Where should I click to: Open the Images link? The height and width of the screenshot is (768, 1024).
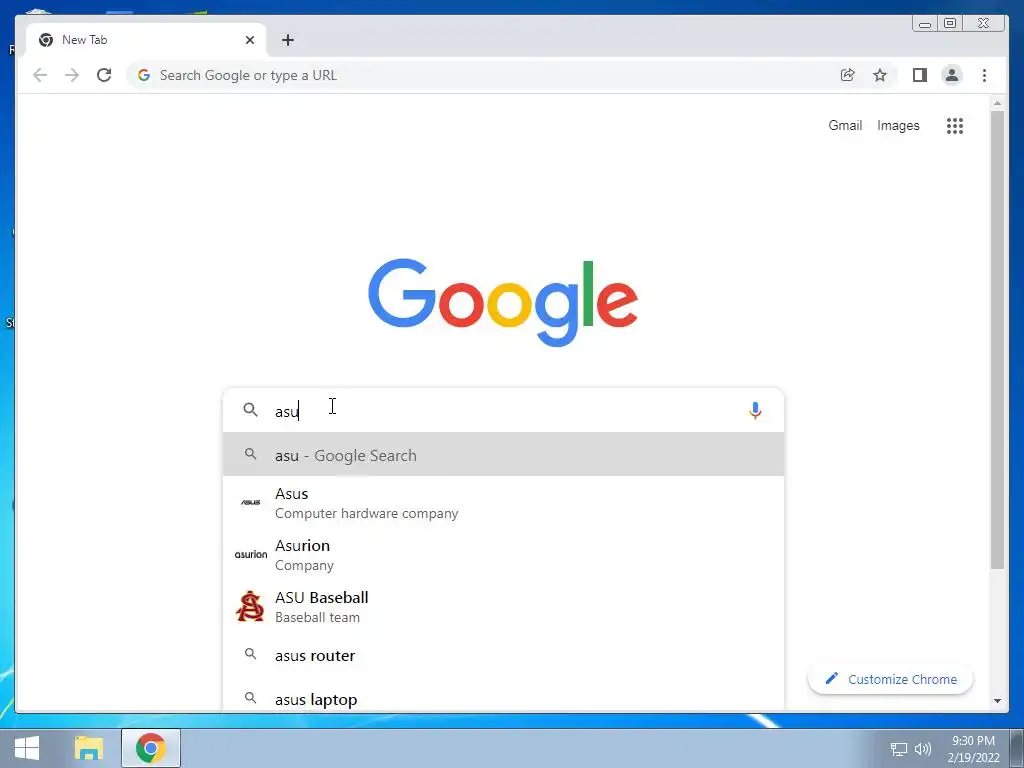(898, 125)
